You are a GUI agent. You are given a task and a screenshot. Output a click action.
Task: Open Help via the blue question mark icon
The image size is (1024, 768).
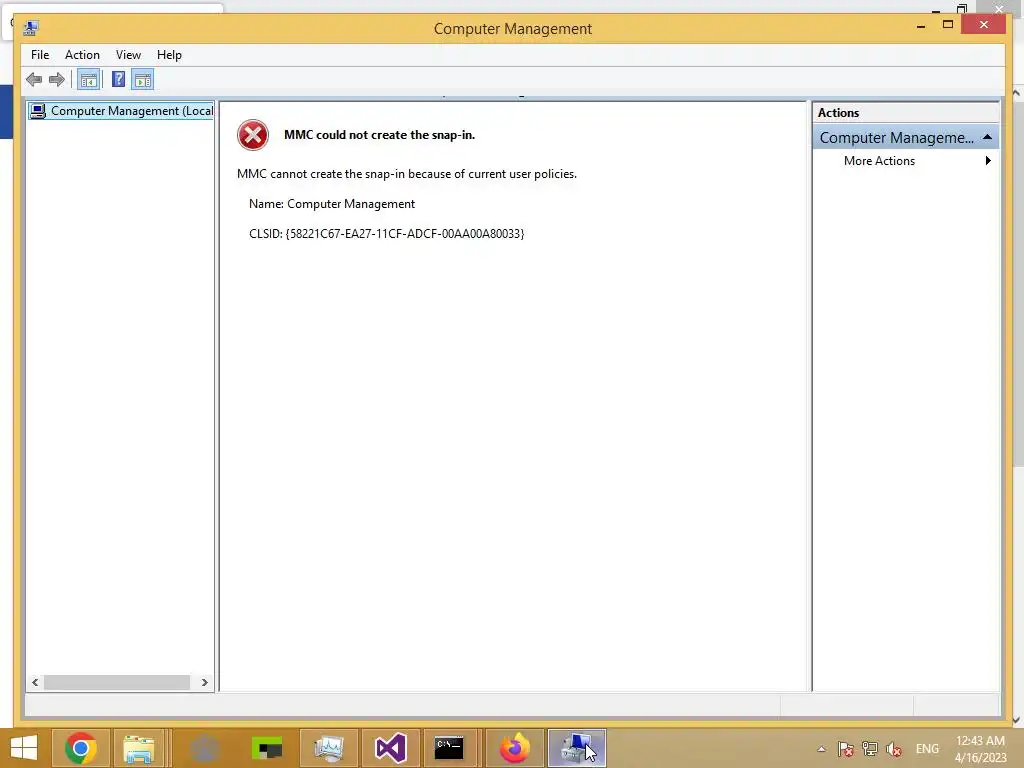pyautogui.click(x=118, y=80)
